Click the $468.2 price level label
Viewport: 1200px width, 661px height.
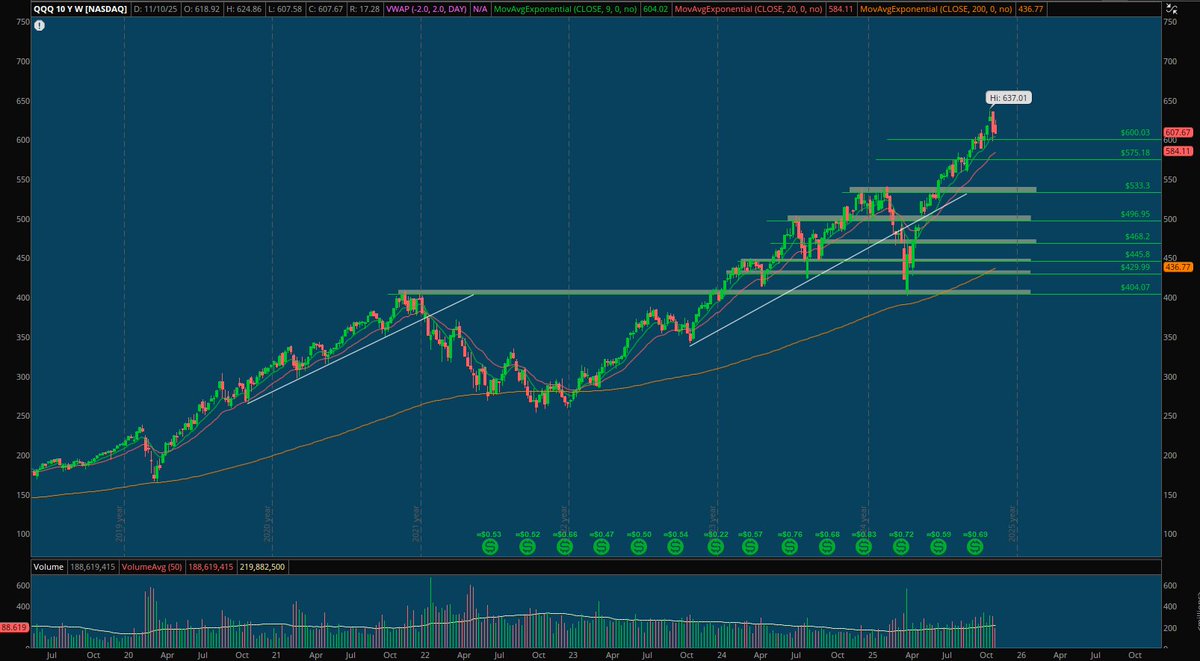click(1138, 237)
